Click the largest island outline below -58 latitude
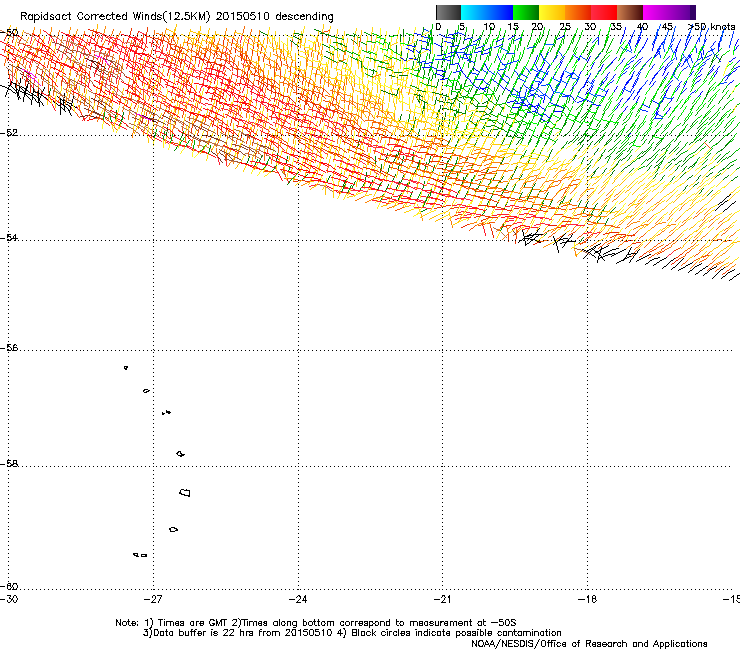This screenshot has width=740, height=650. click(185, 492)
